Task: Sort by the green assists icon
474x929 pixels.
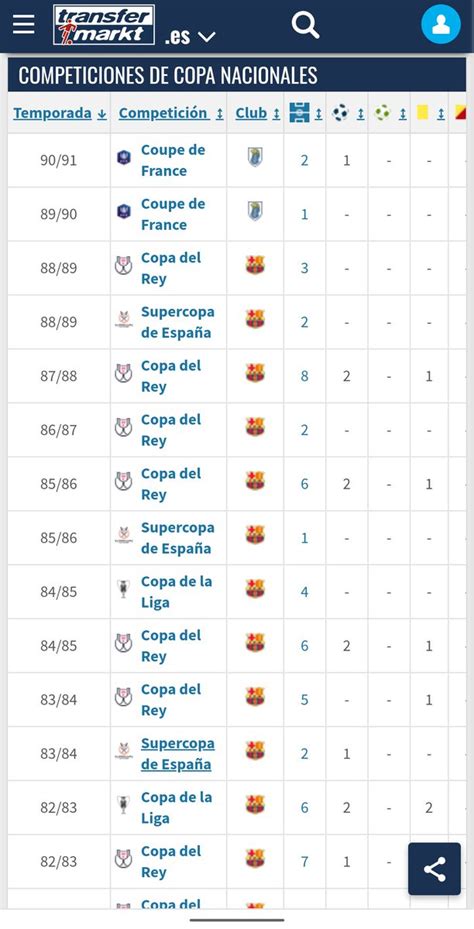Action: point(383,112)
